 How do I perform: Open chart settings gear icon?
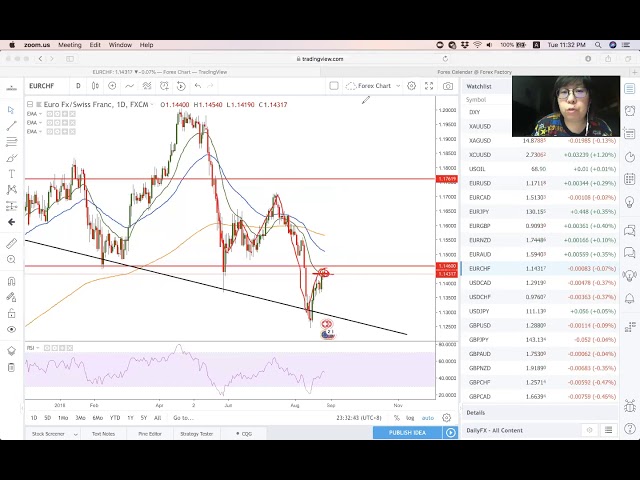(411, 86)
